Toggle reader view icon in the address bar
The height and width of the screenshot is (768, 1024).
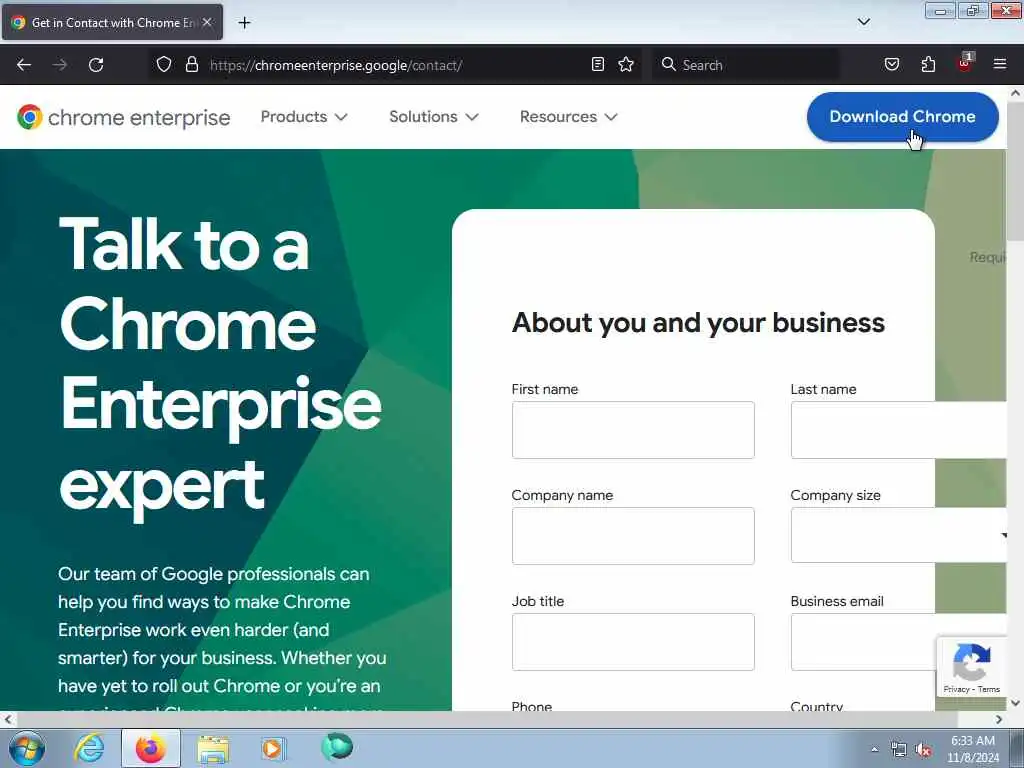pyautogui.click(x=598, y=65)
